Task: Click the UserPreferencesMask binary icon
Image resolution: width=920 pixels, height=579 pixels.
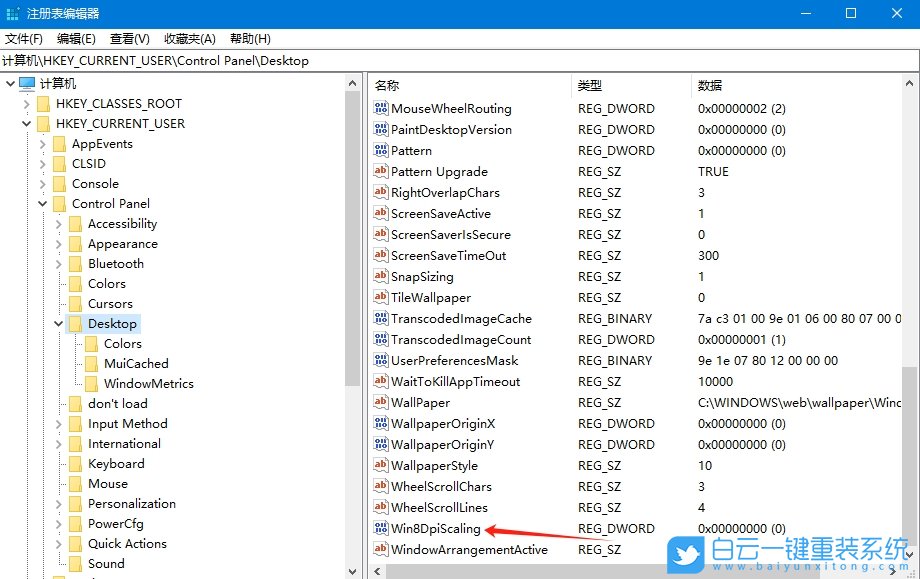Action: pos(381,360)
